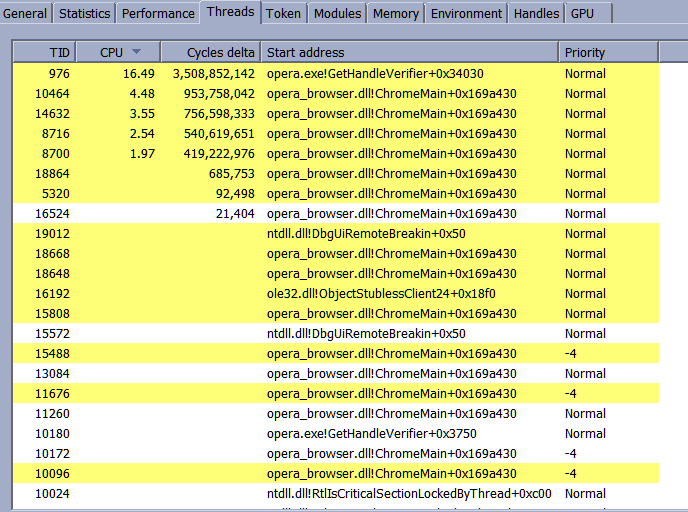Switch to the Handles tab
688x512 pixels.
[x=536, y=14]
